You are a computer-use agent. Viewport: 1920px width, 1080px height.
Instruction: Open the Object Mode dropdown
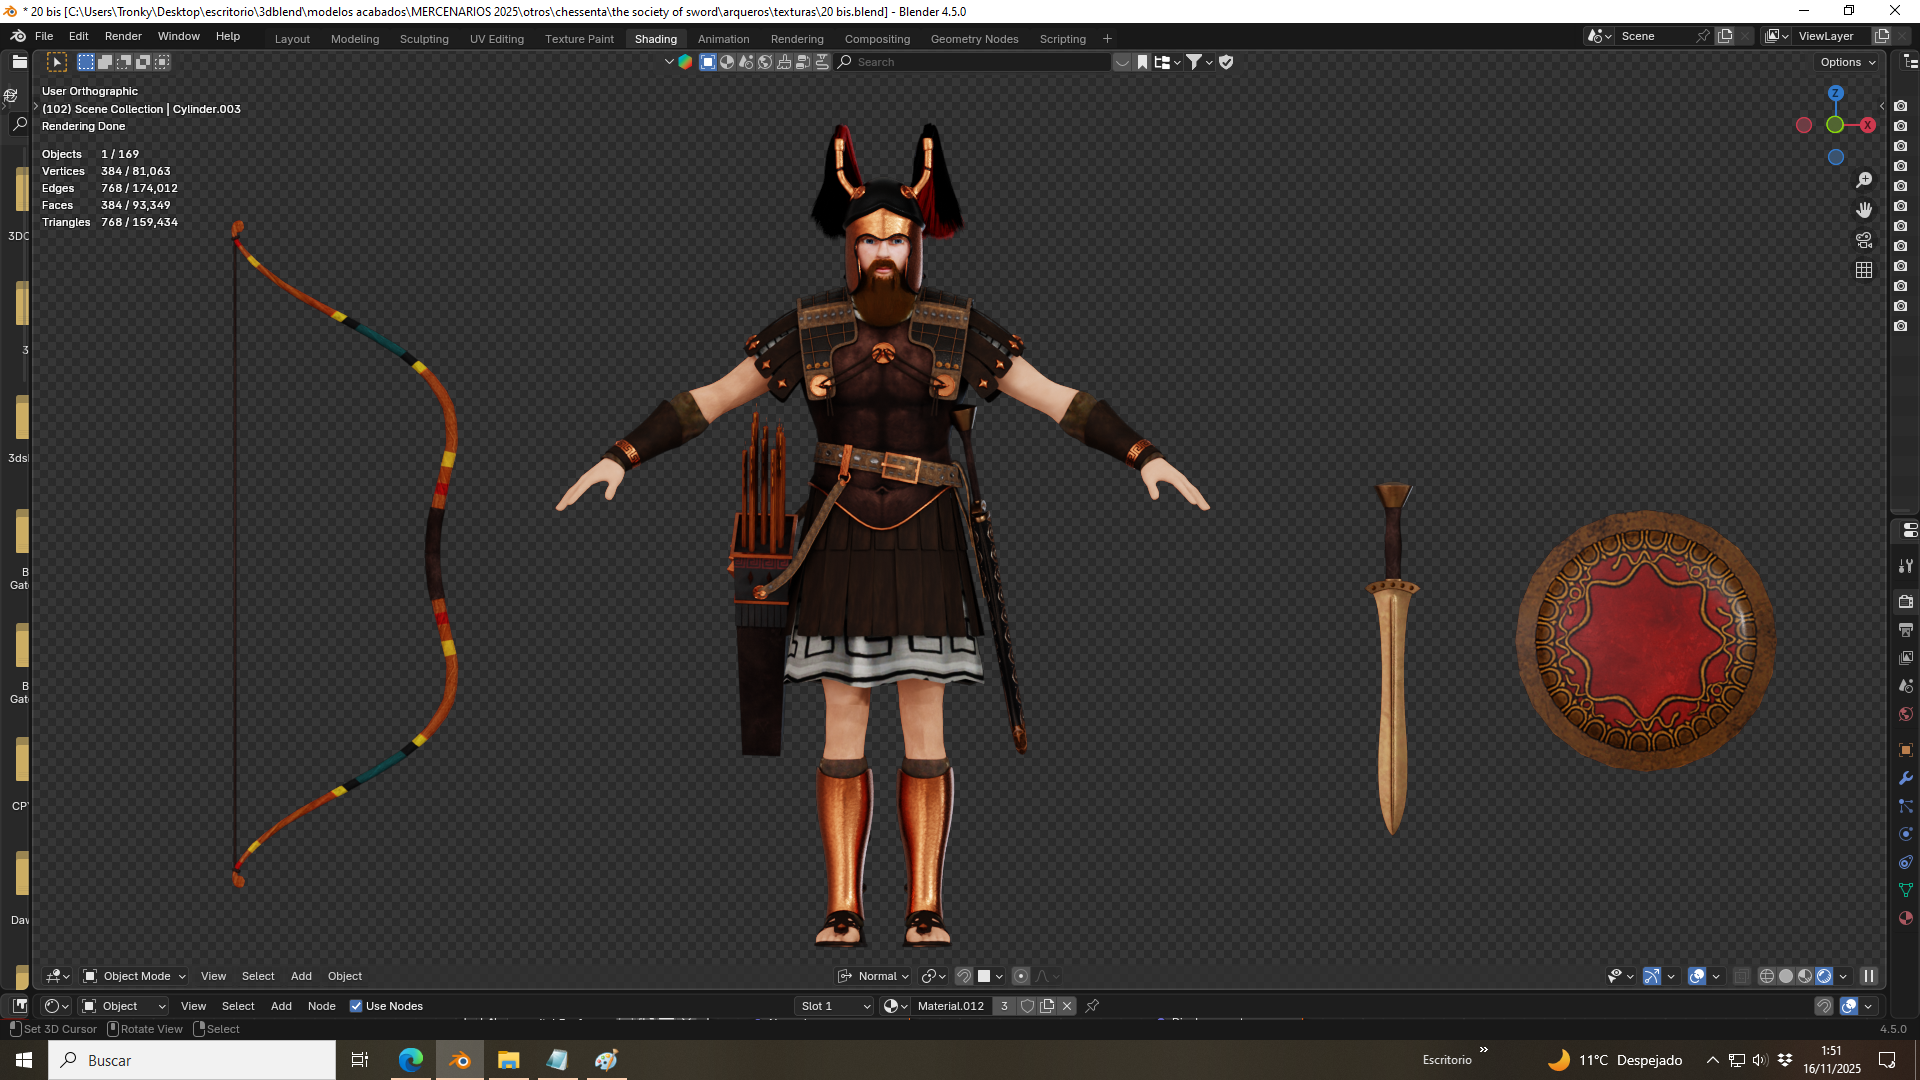point(134,976)
